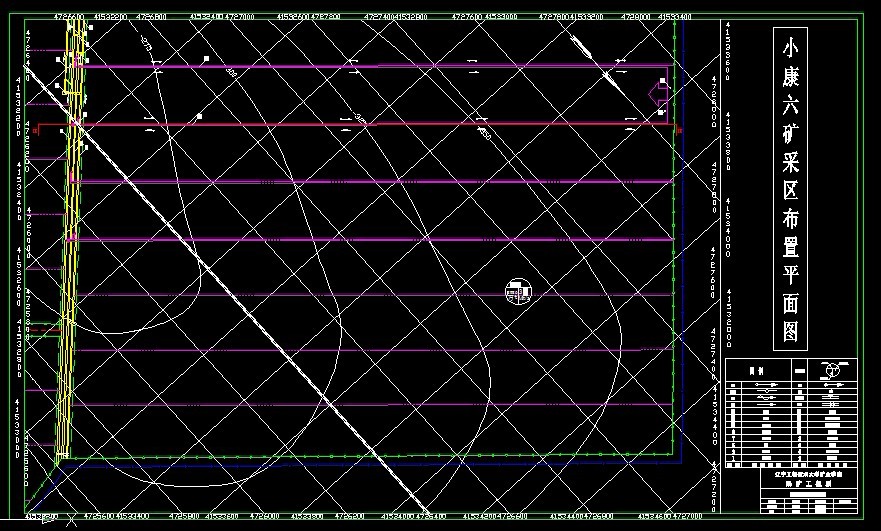Select the vertical title 小康六矿采区布置平面图
Image resolution: width=881 pixels, height=531 pixels.
click(791, 189)
